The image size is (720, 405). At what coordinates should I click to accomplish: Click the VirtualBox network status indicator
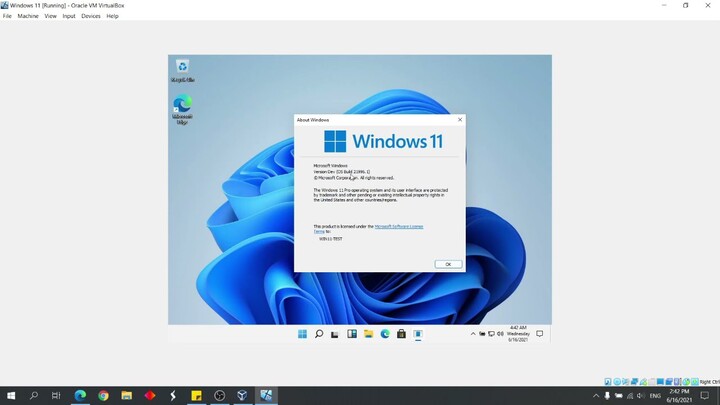(x=635, y=382)
